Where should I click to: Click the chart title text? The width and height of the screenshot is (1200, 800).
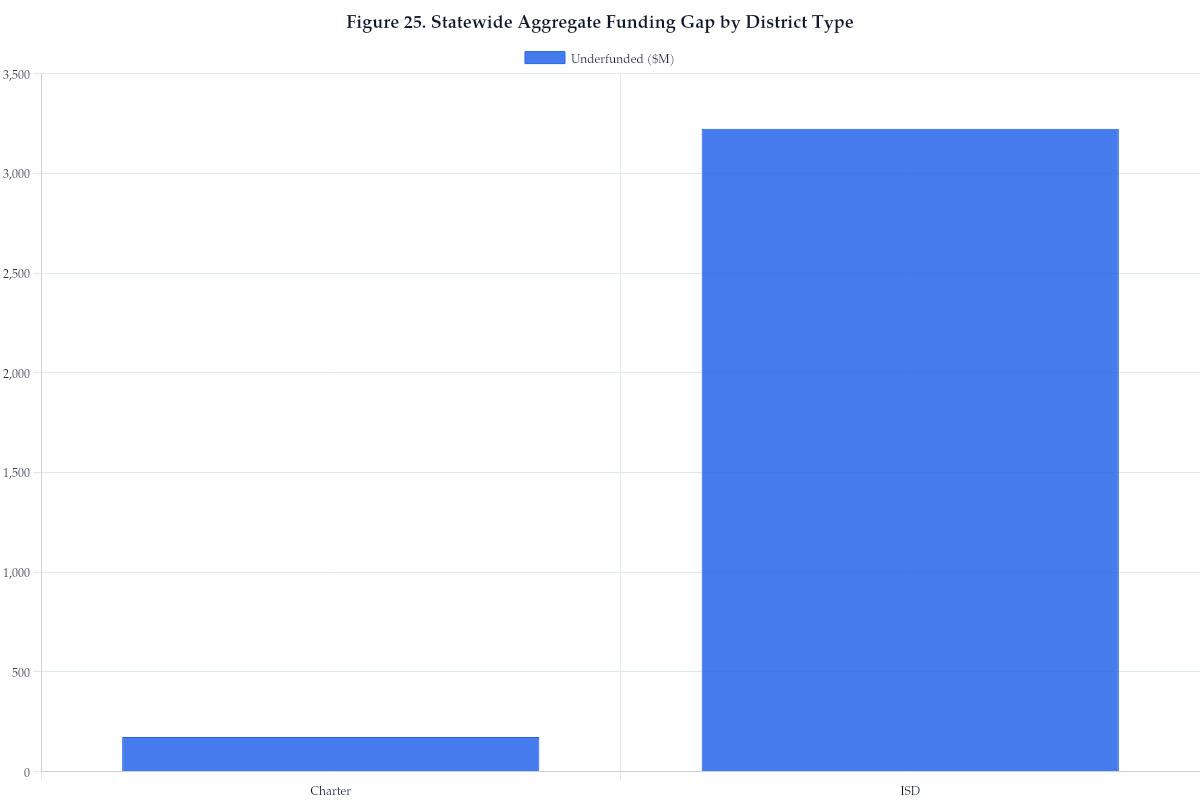click(599, 22)
